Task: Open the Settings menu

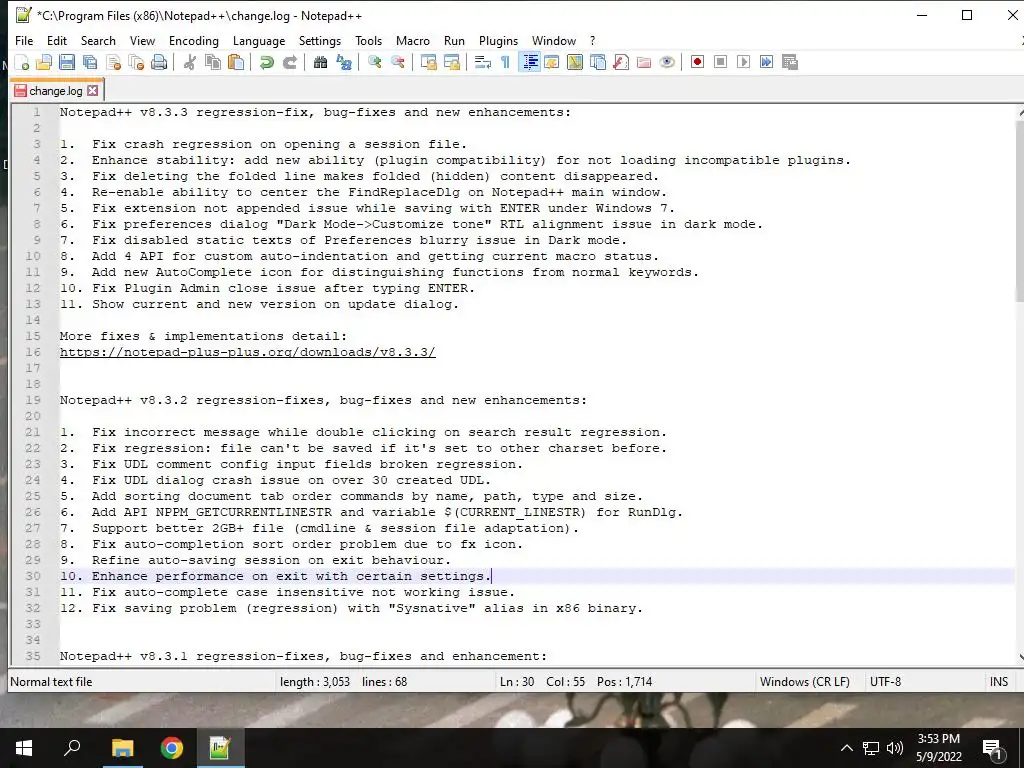Action: (320, 40)
